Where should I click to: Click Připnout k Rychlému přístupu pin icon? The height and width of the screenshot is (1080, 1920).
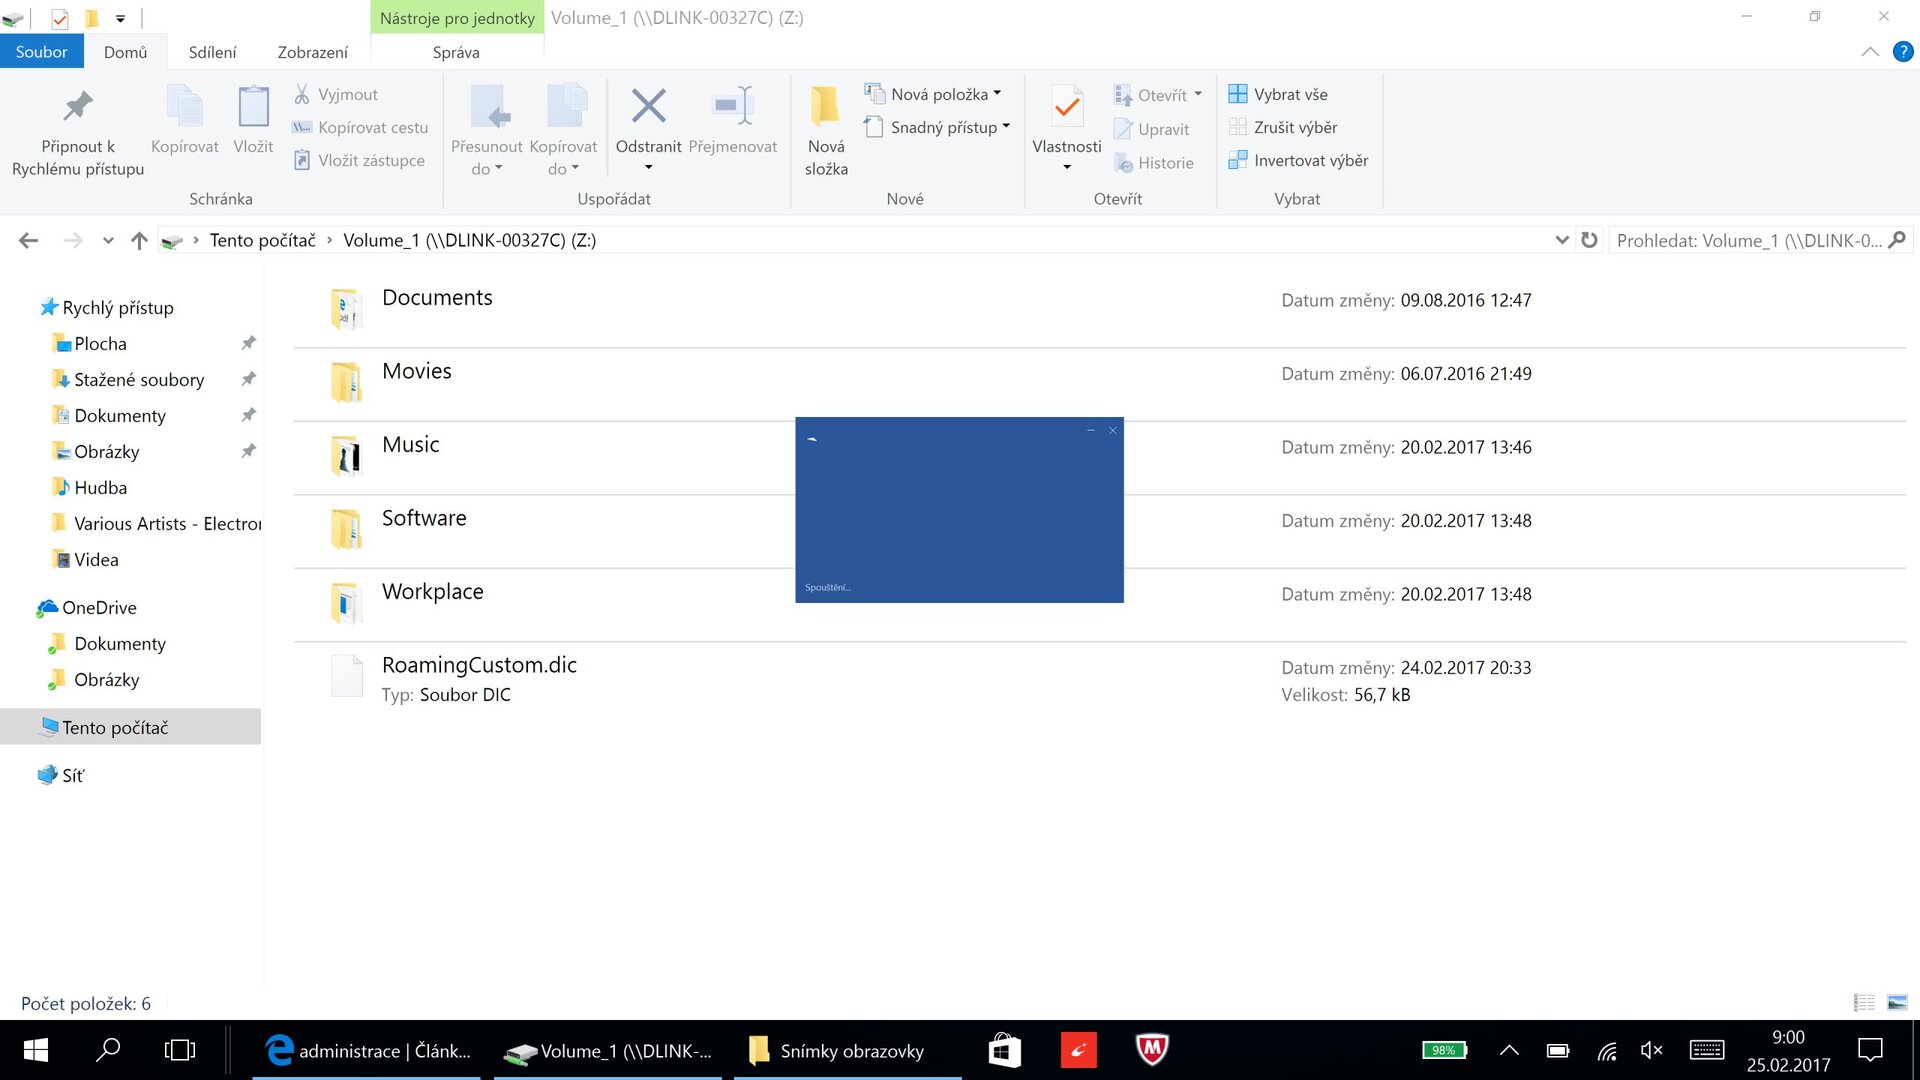click(78, 106)
